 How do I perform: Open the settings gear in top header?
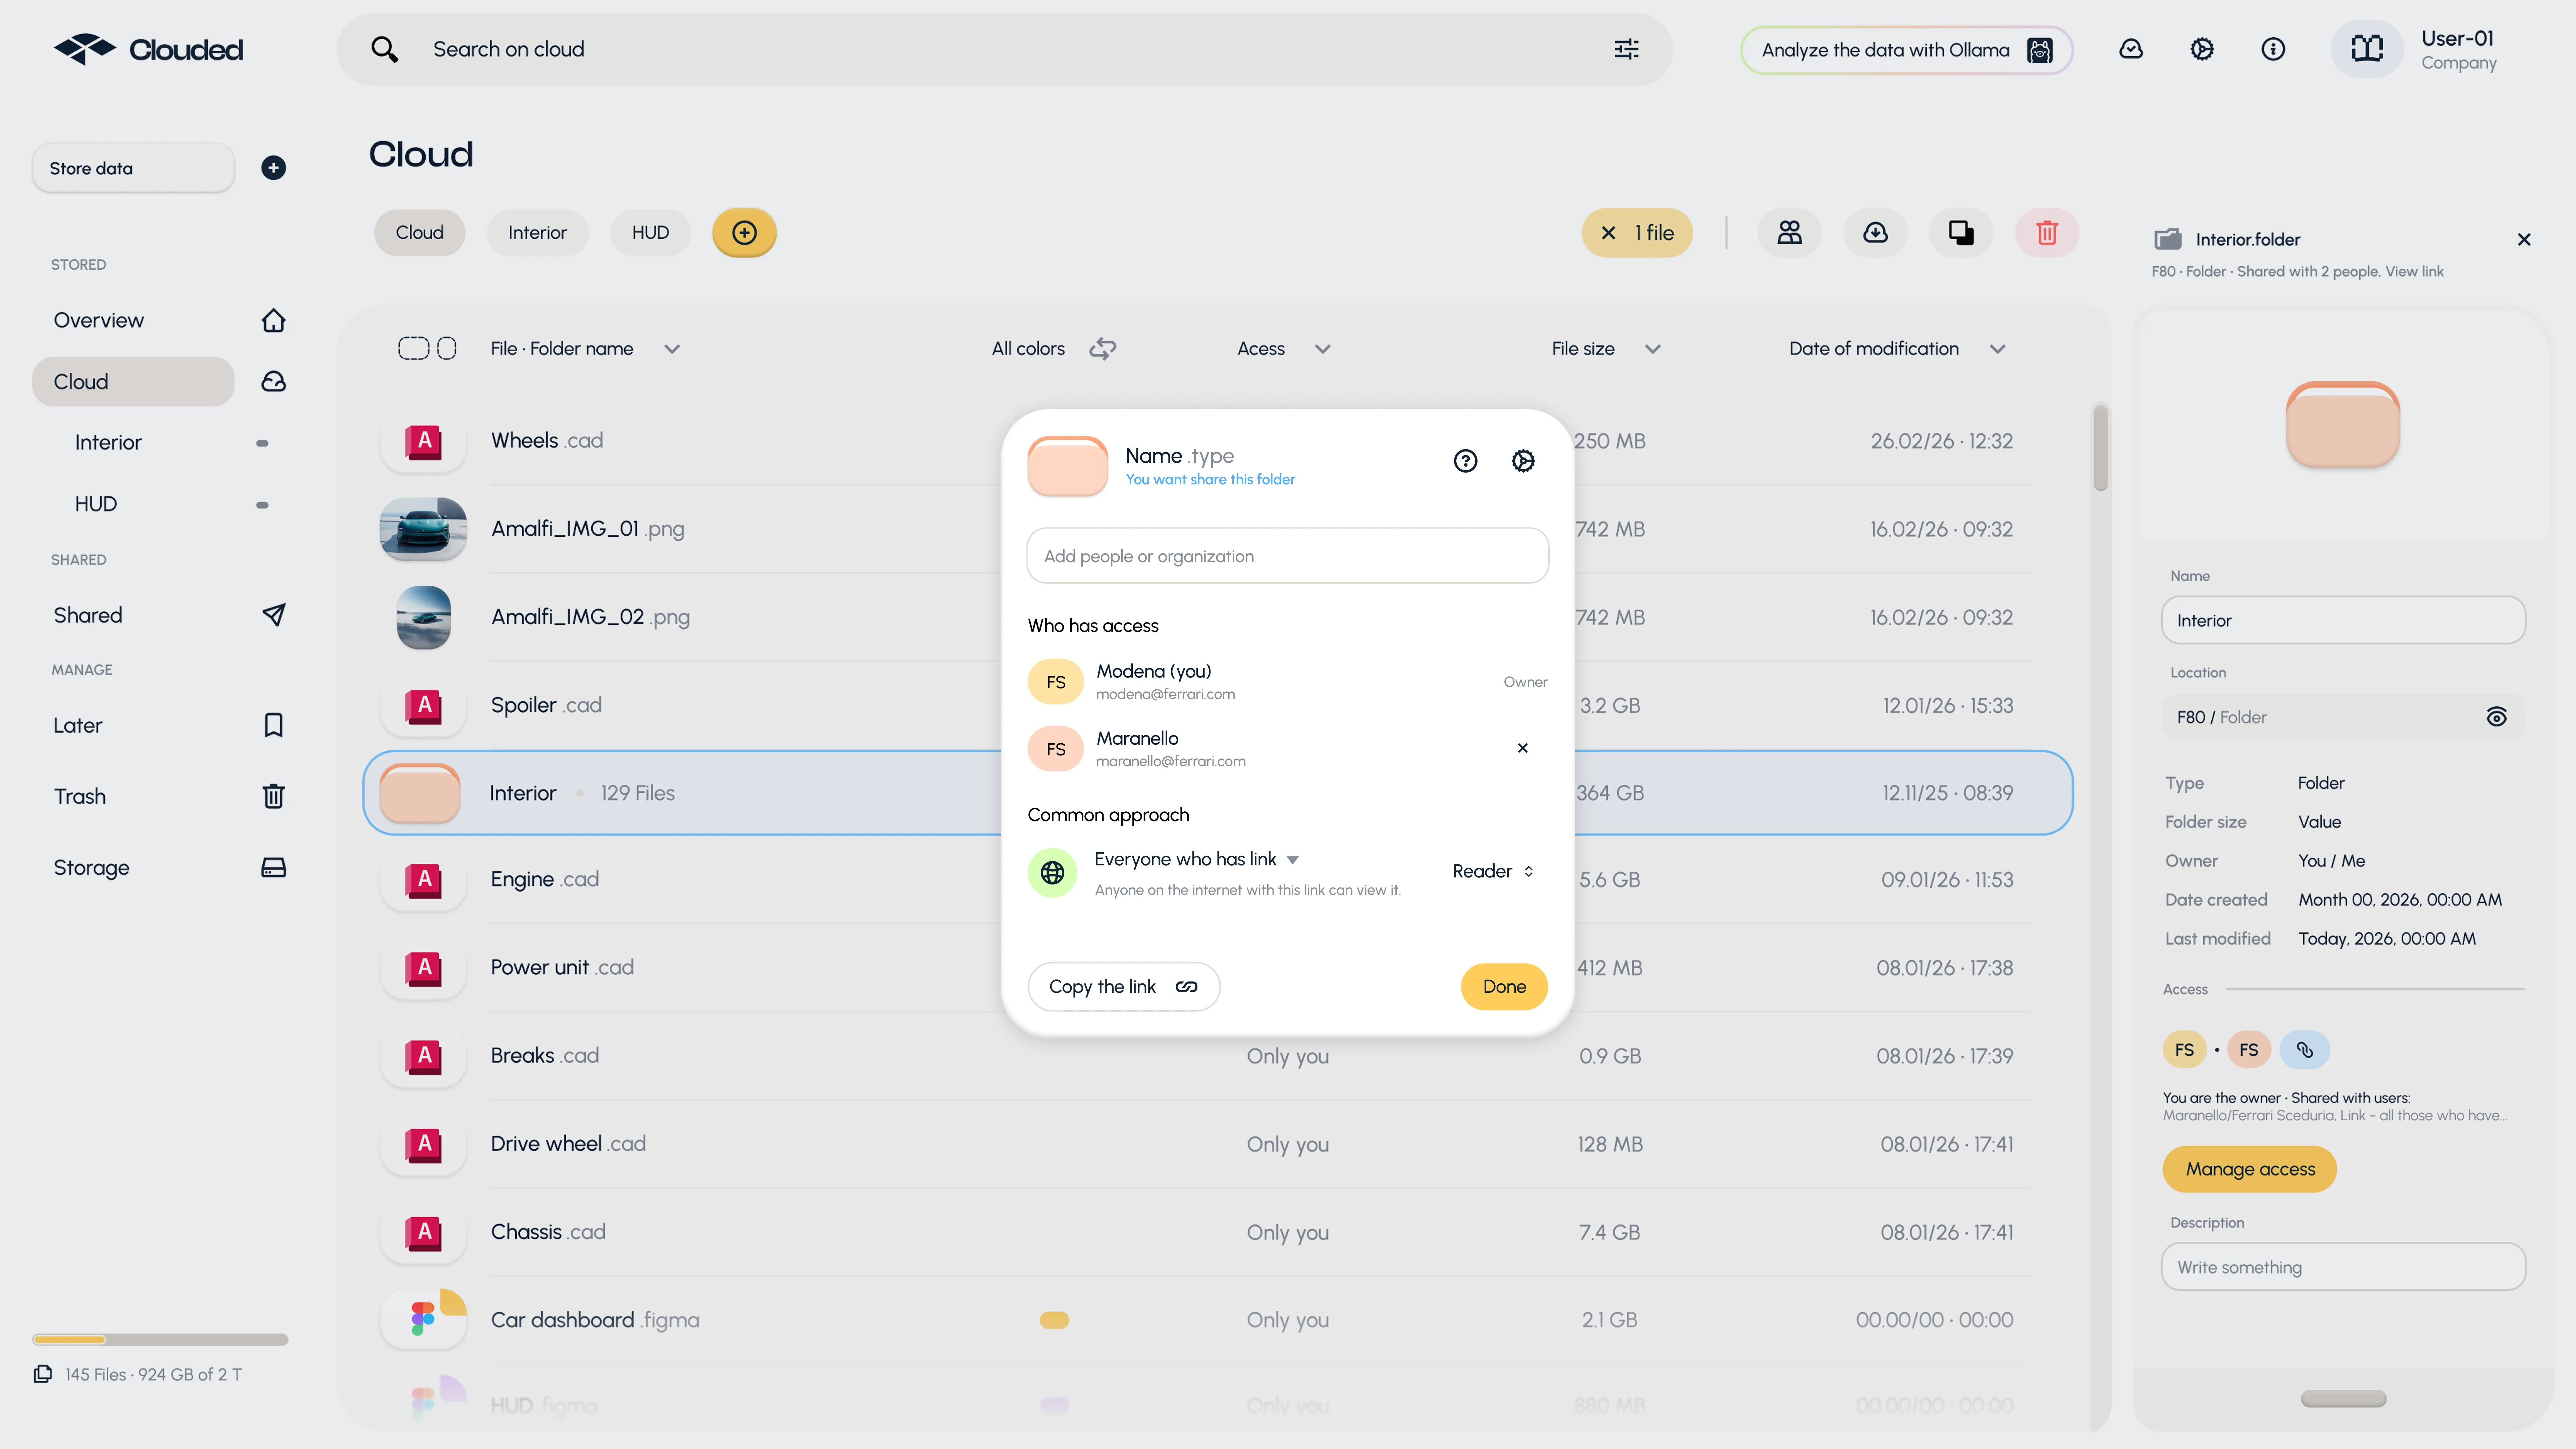tap(2202, 49)
